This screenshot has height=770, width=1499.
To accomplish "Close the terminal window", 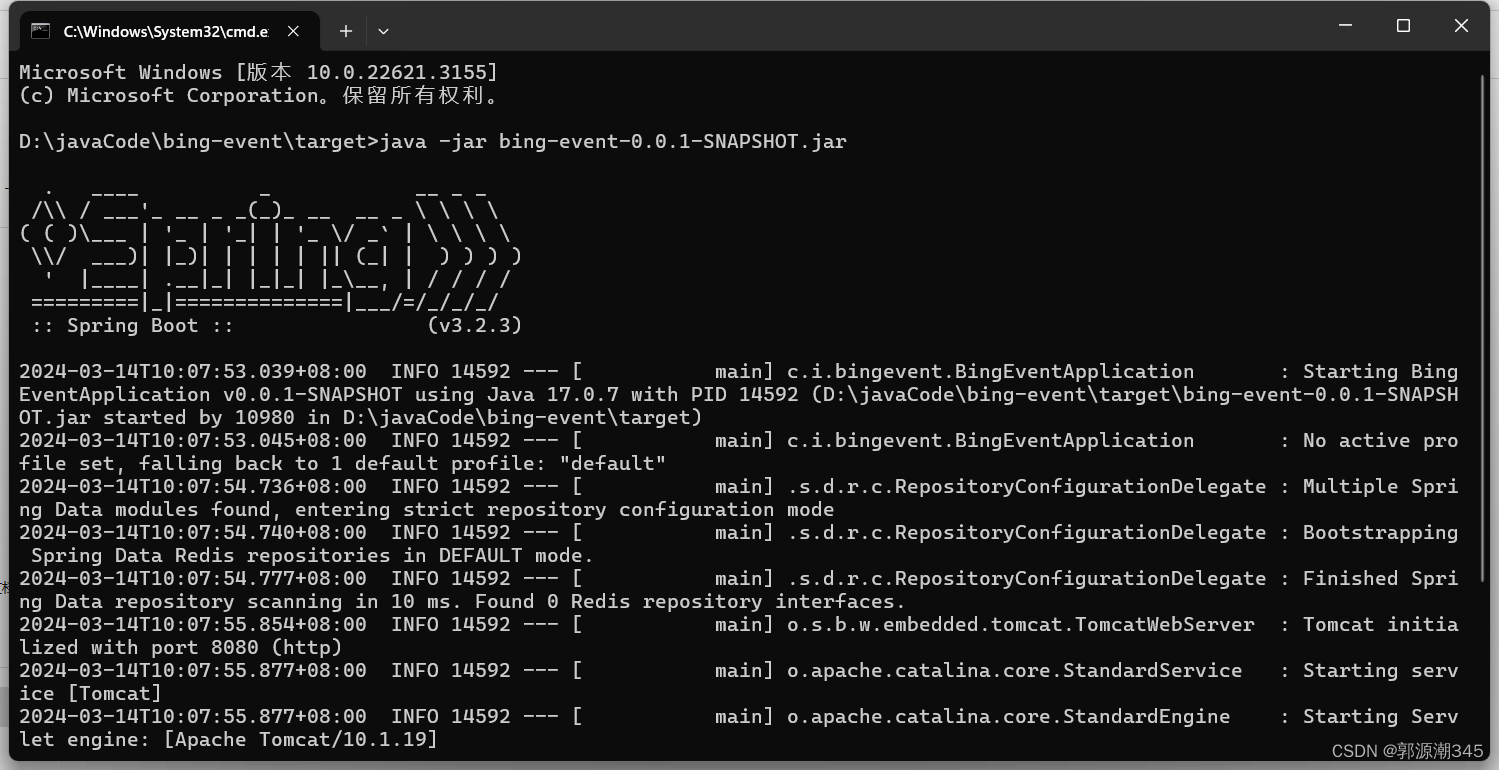I will coord(1461,26).
